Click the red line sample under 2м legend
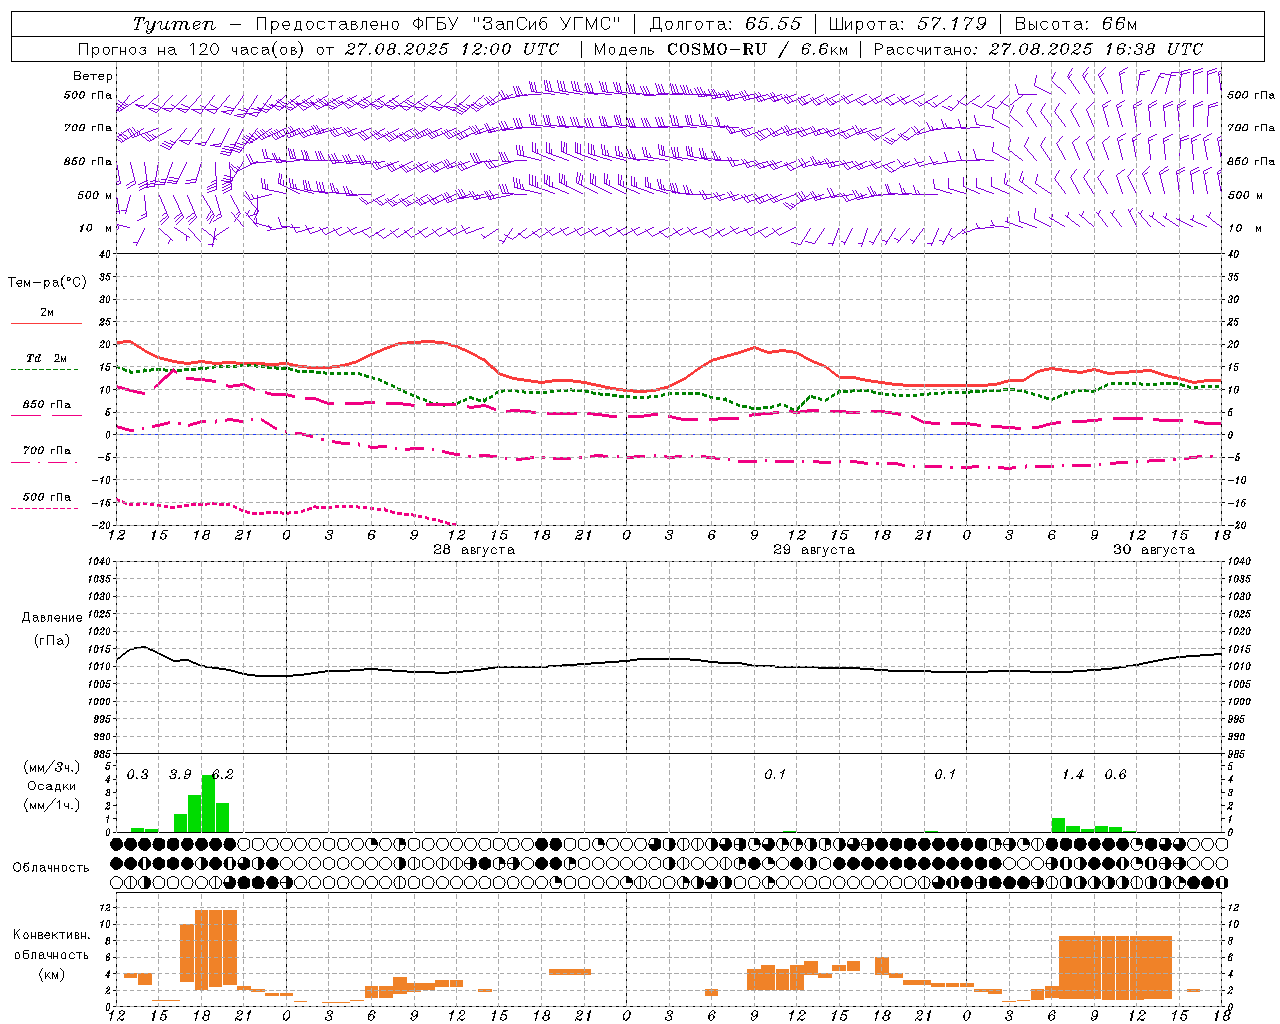Viewport: 1280px width, 1024px height. [x=46, y=324]
